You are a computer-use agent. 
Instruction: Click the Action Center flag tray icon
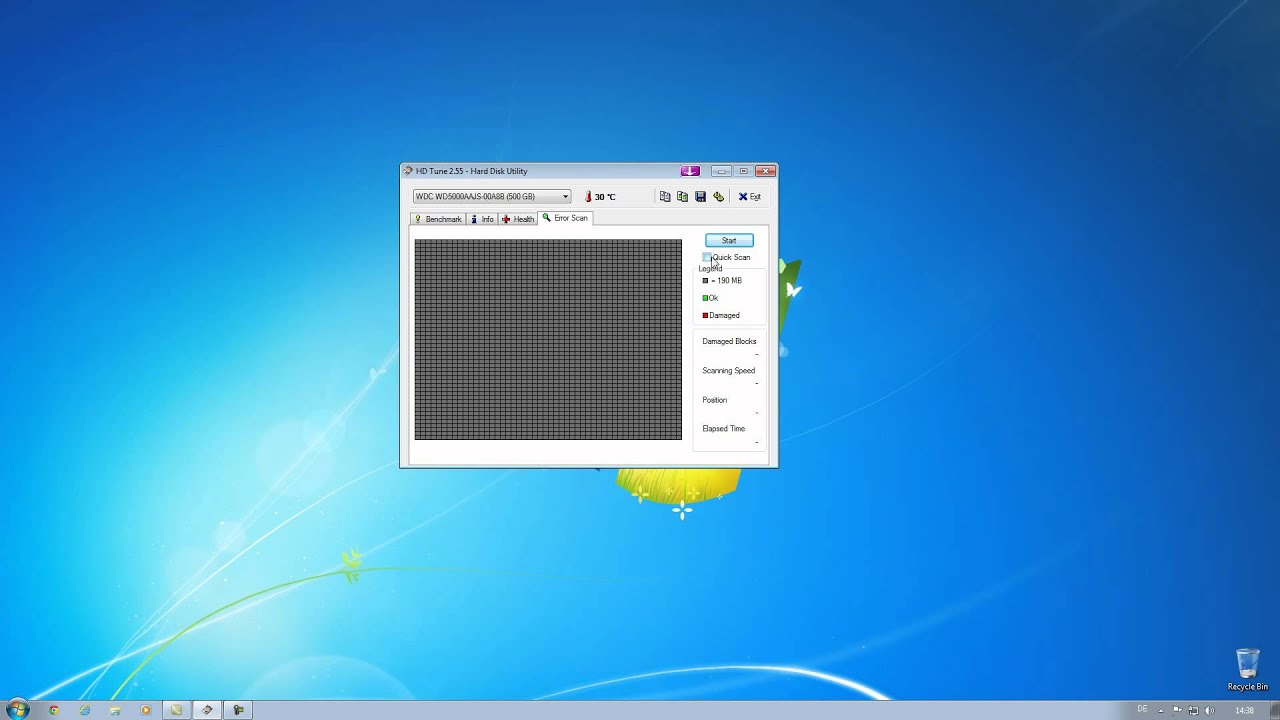(1178, 710)
